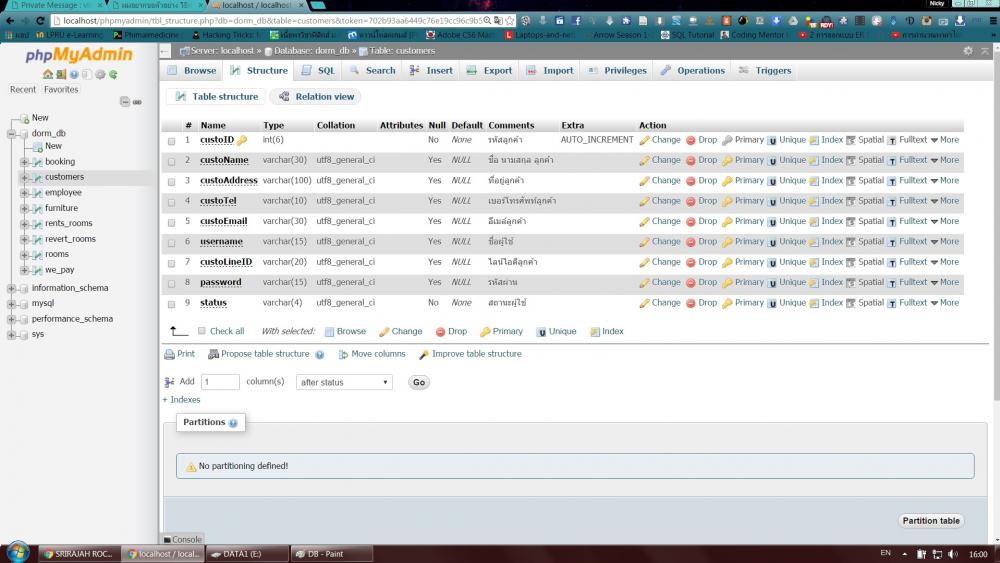Image resolution: width=1000 pixels, height=563 pixels.
Task: Tick checkbox for custoAddress column
Action: tap(172, 182)
